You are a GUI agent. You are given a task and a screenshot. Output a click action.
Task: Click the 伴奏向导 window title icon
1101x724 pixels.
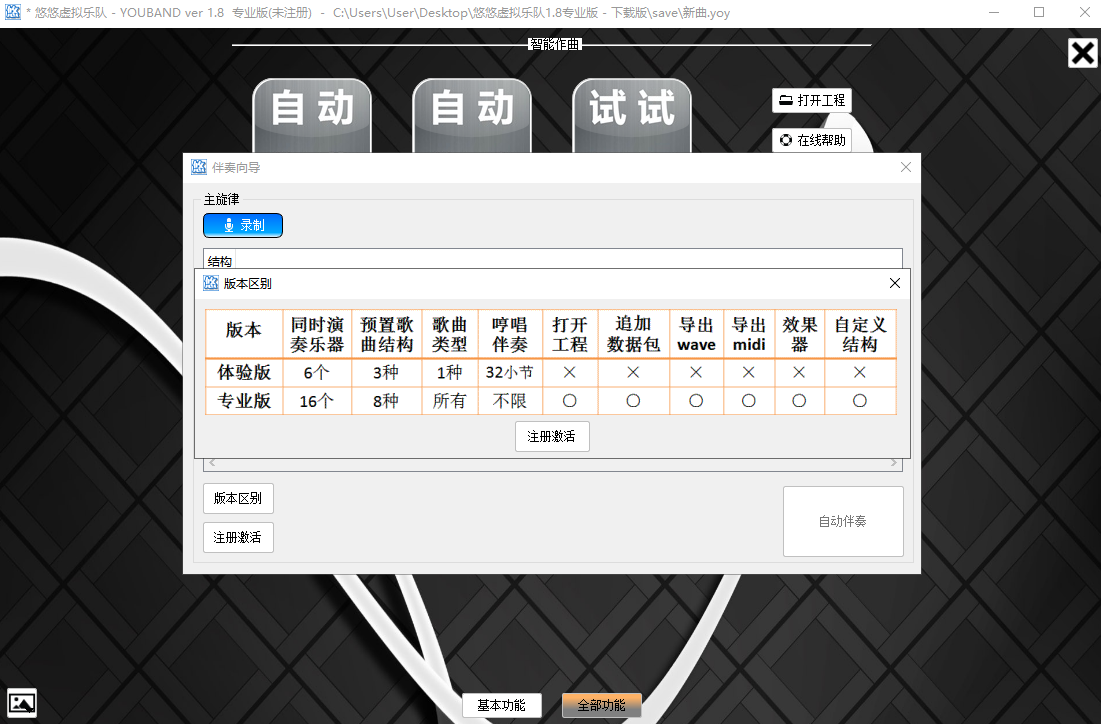[x=199, y=167]
